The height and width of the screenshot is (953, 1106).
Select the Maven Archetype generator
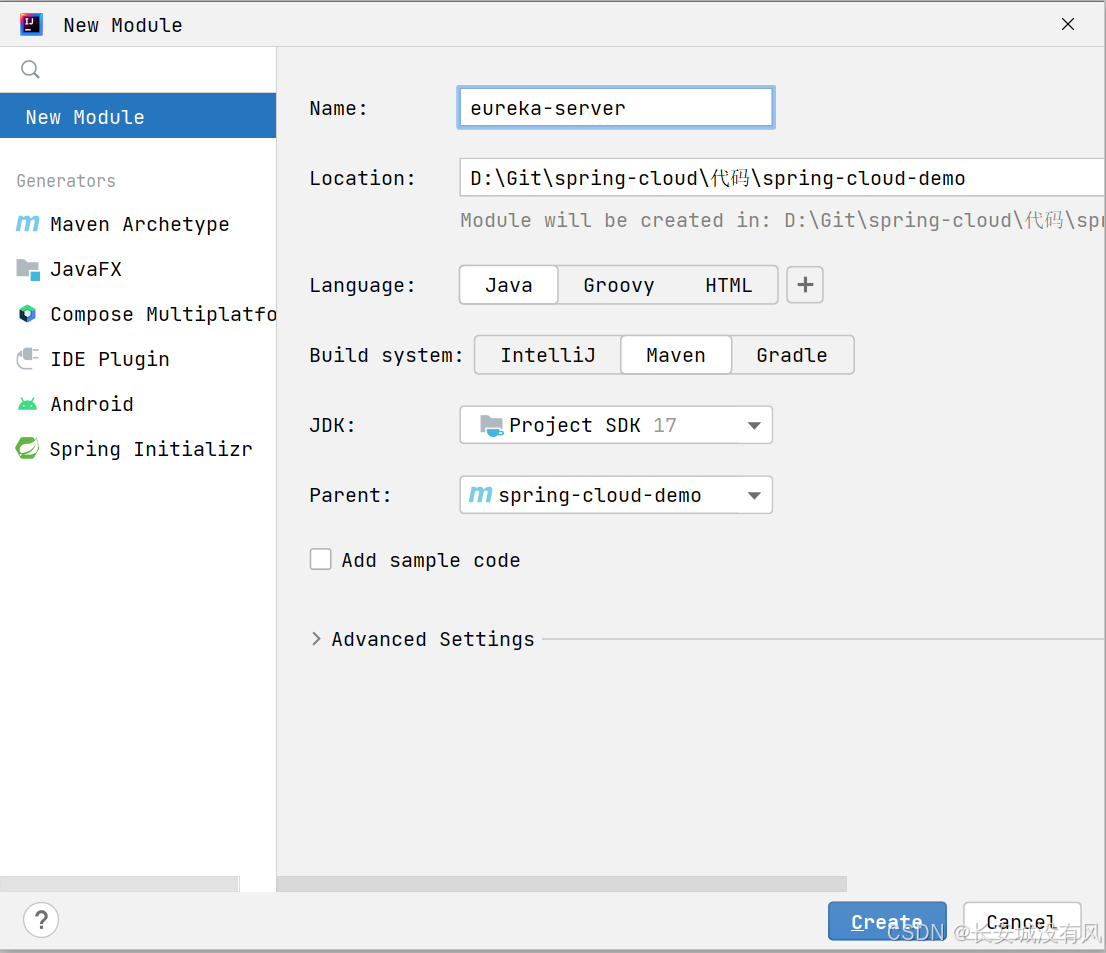138,224
